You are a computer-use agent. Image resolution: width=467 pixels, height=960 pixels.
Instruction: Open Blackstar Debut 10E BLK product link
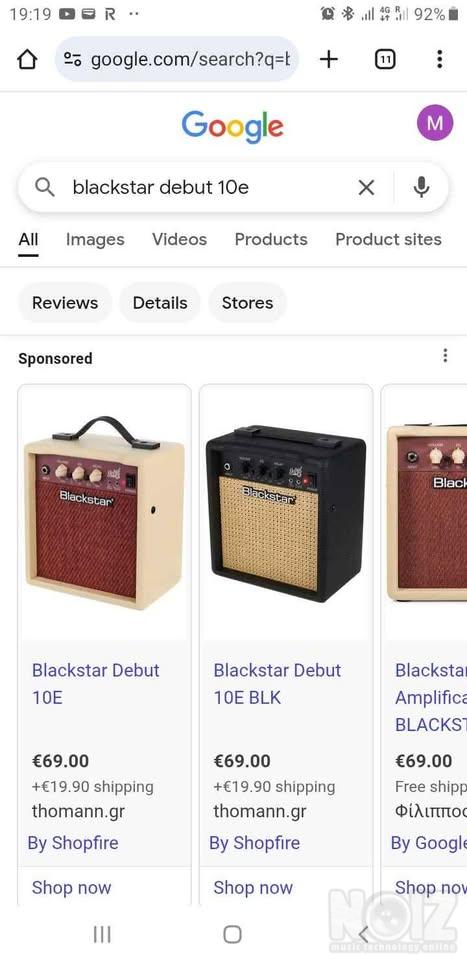click(277, 683)
